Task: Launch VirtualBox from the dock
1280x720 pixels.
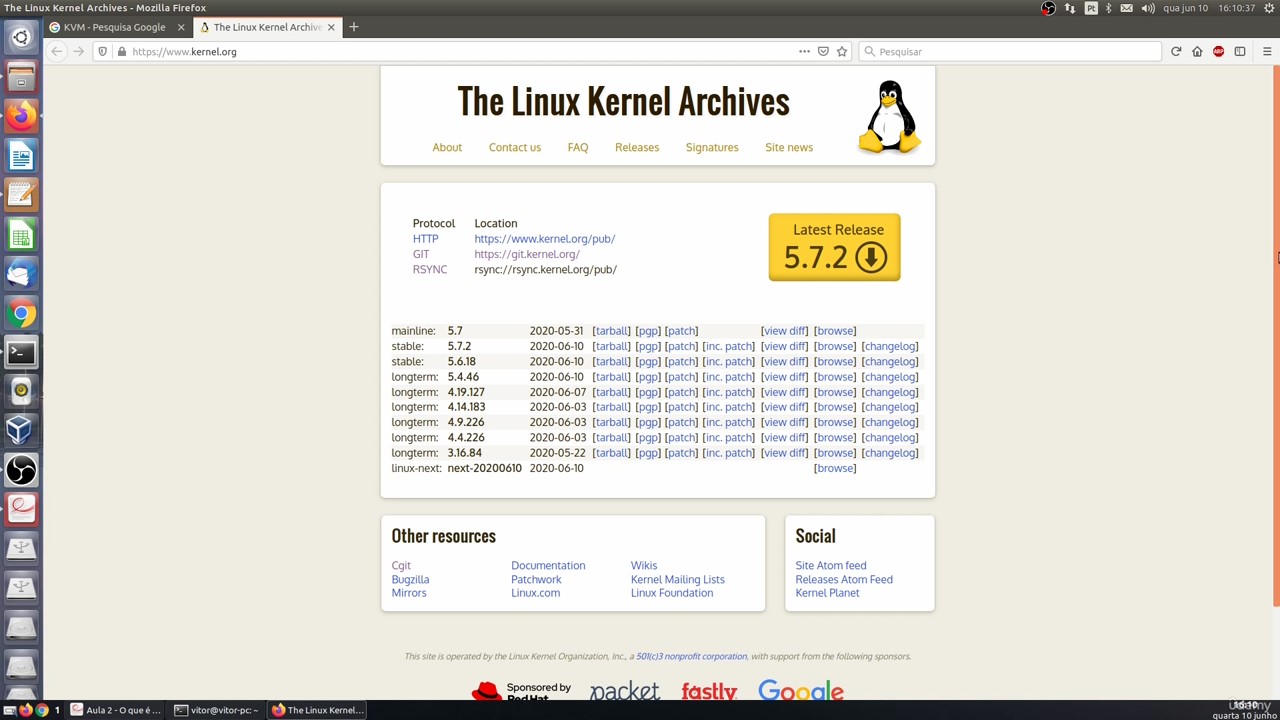Action: (x=21, y=431)
